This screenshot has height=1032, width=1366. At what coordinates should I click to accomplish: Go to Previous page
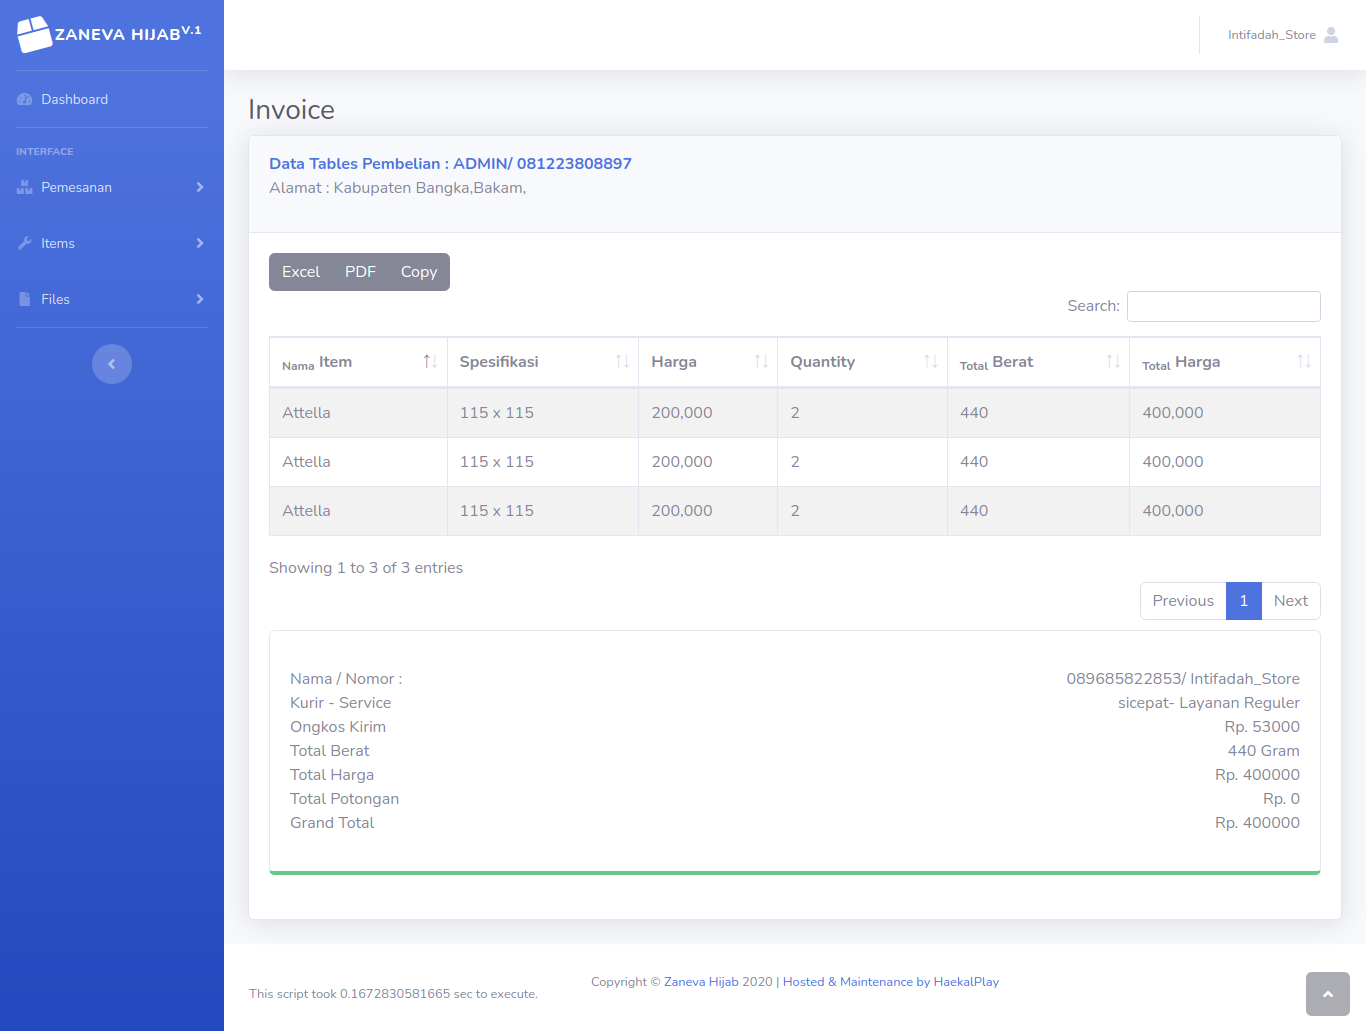1183,601
